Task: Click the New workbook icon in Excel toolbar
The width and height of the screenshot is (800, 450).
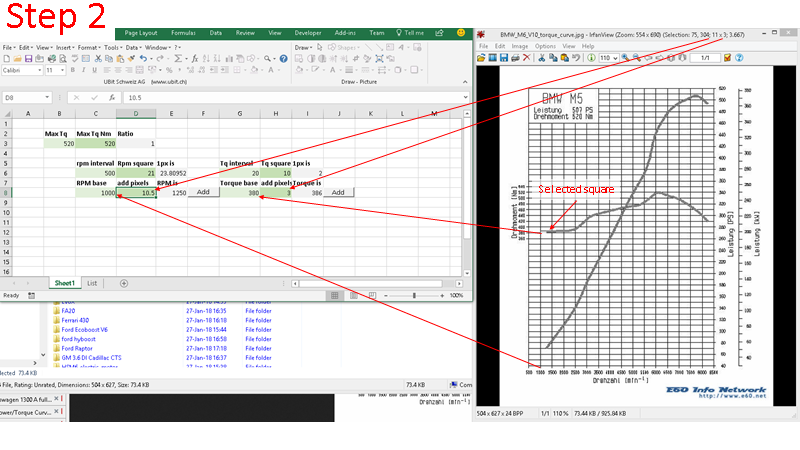Action: click(7, 59)
